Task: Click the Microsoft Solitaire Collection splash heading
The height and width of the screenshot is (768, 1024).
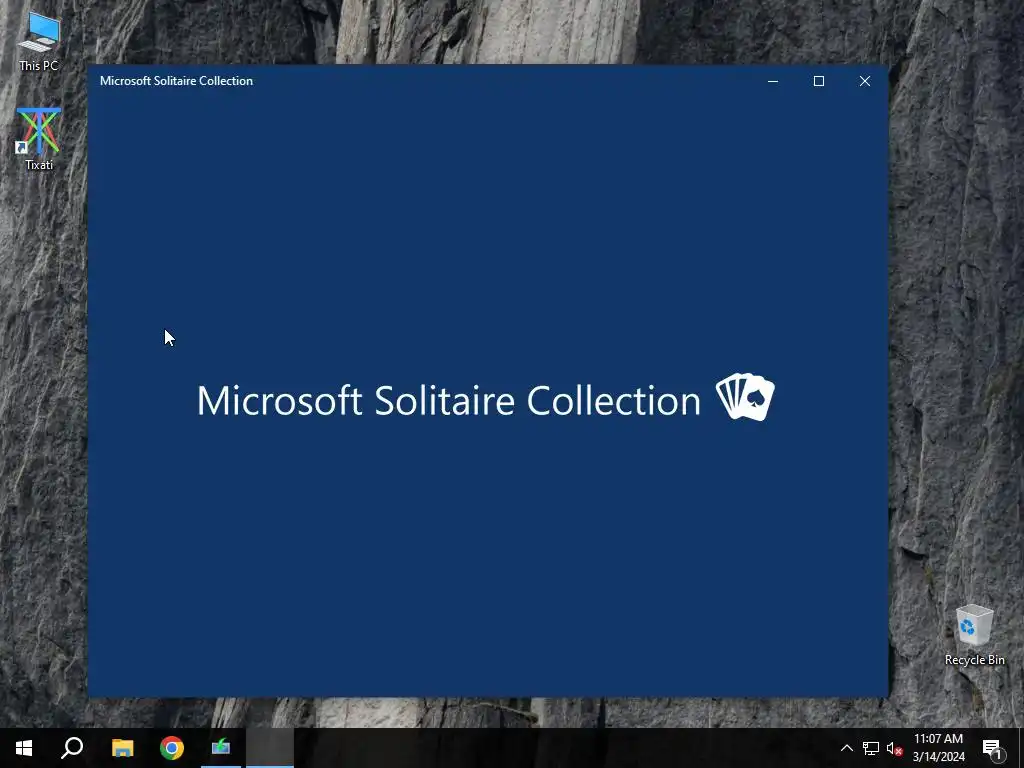Action: pyautogui.click(x=449, y=400)
